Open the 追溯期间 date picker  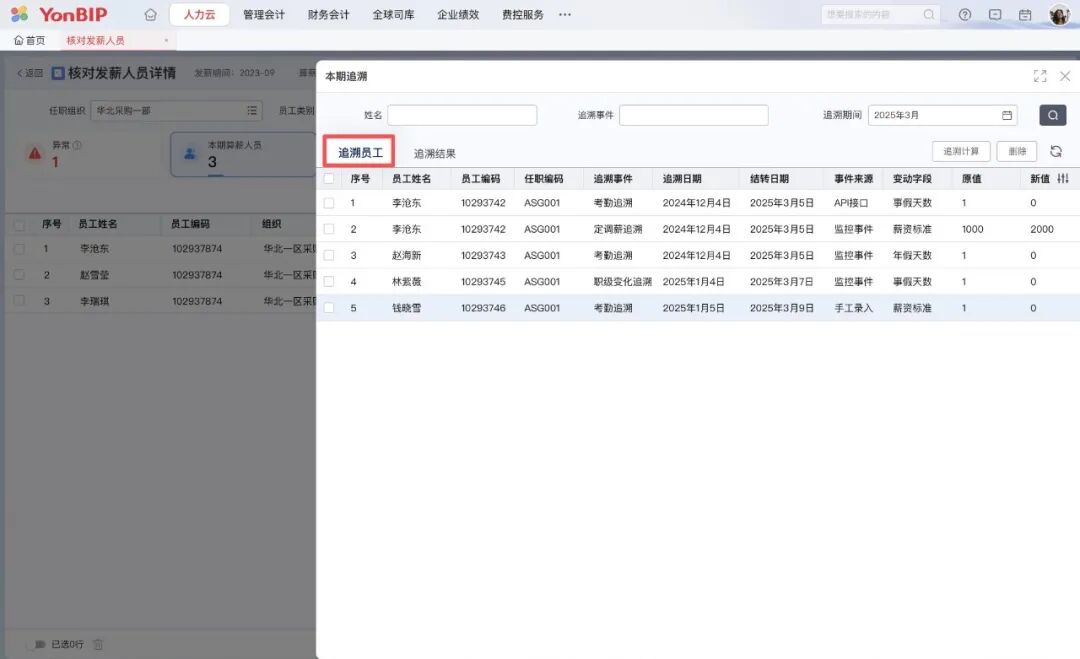click(942, 115)
